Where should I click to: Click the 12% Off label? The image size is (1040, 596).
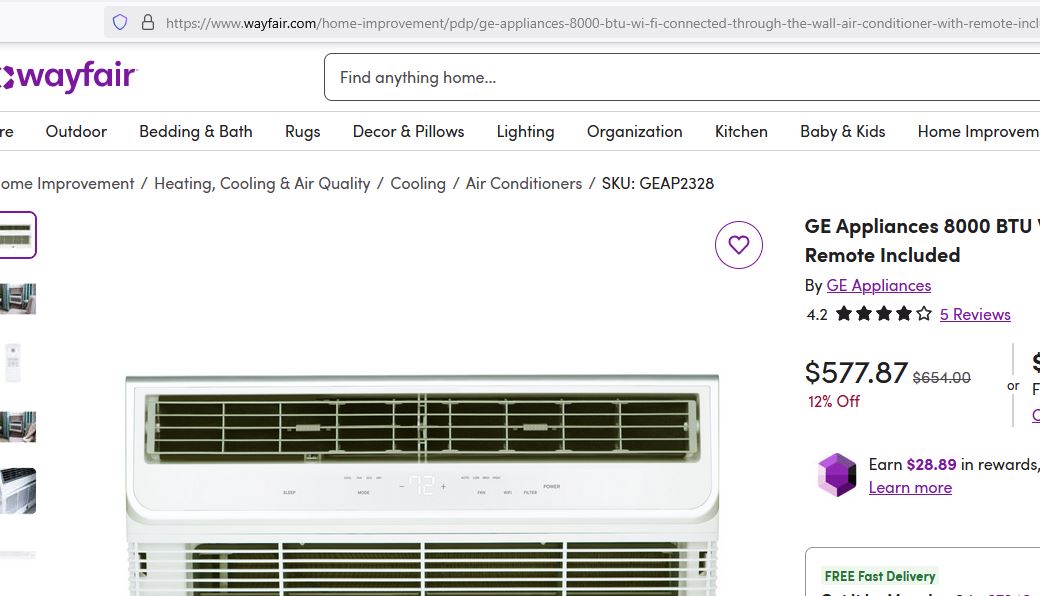coord(834,402)
